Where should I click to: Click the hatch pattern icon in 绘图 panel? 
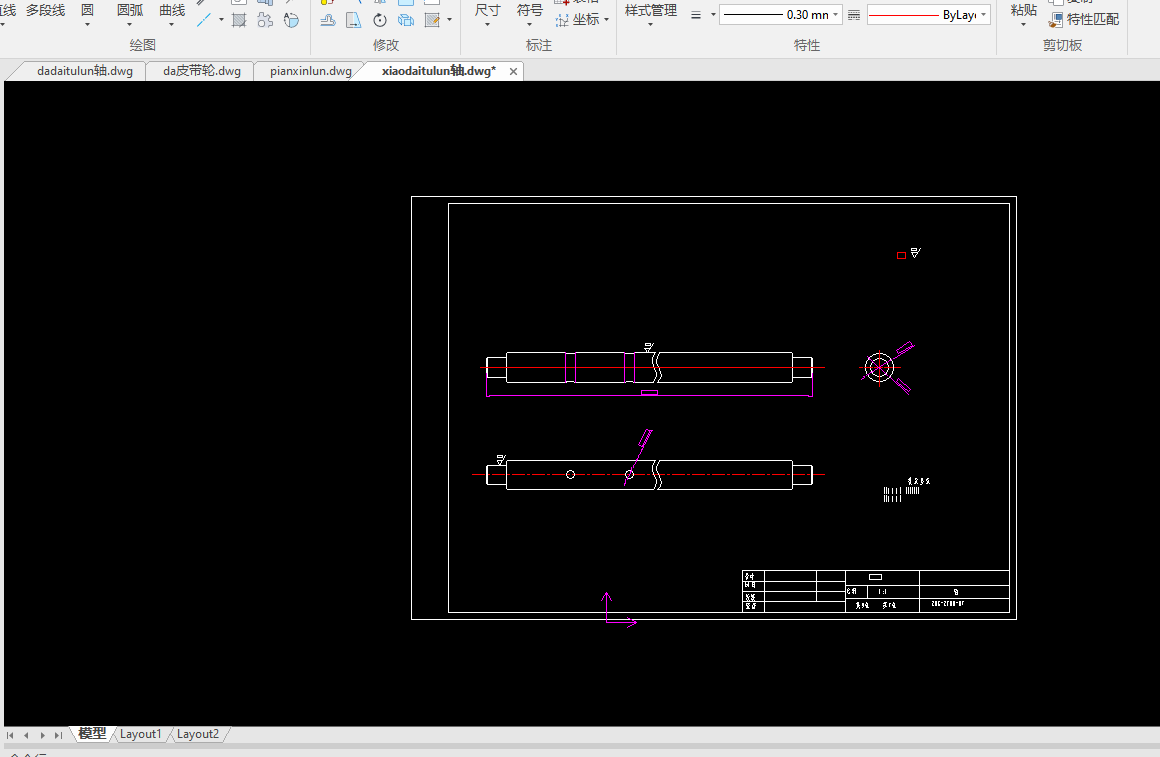pyautogui.click(x=239, y=20)
